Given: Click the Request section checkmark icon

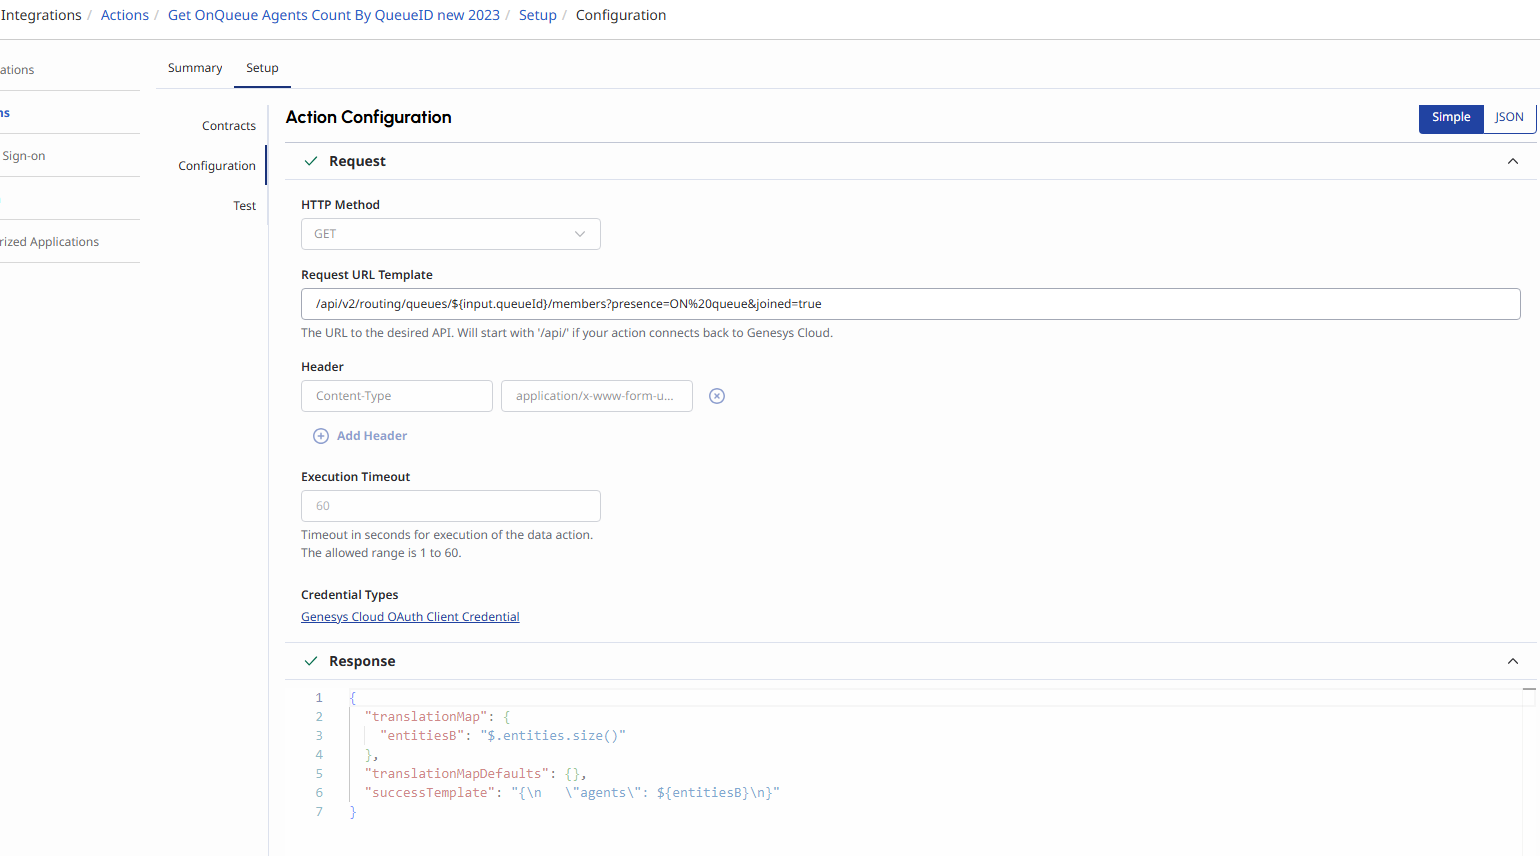Looking at the screenshot, I should click(311, 161).
